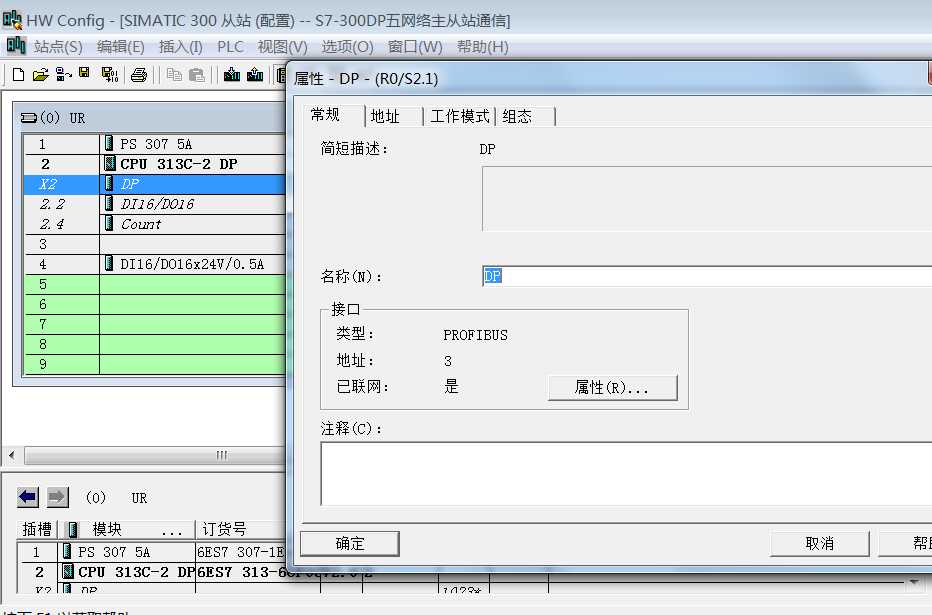Click the CPU icon beside CPU 313C-2 DP in the rack

click(109, 163)
